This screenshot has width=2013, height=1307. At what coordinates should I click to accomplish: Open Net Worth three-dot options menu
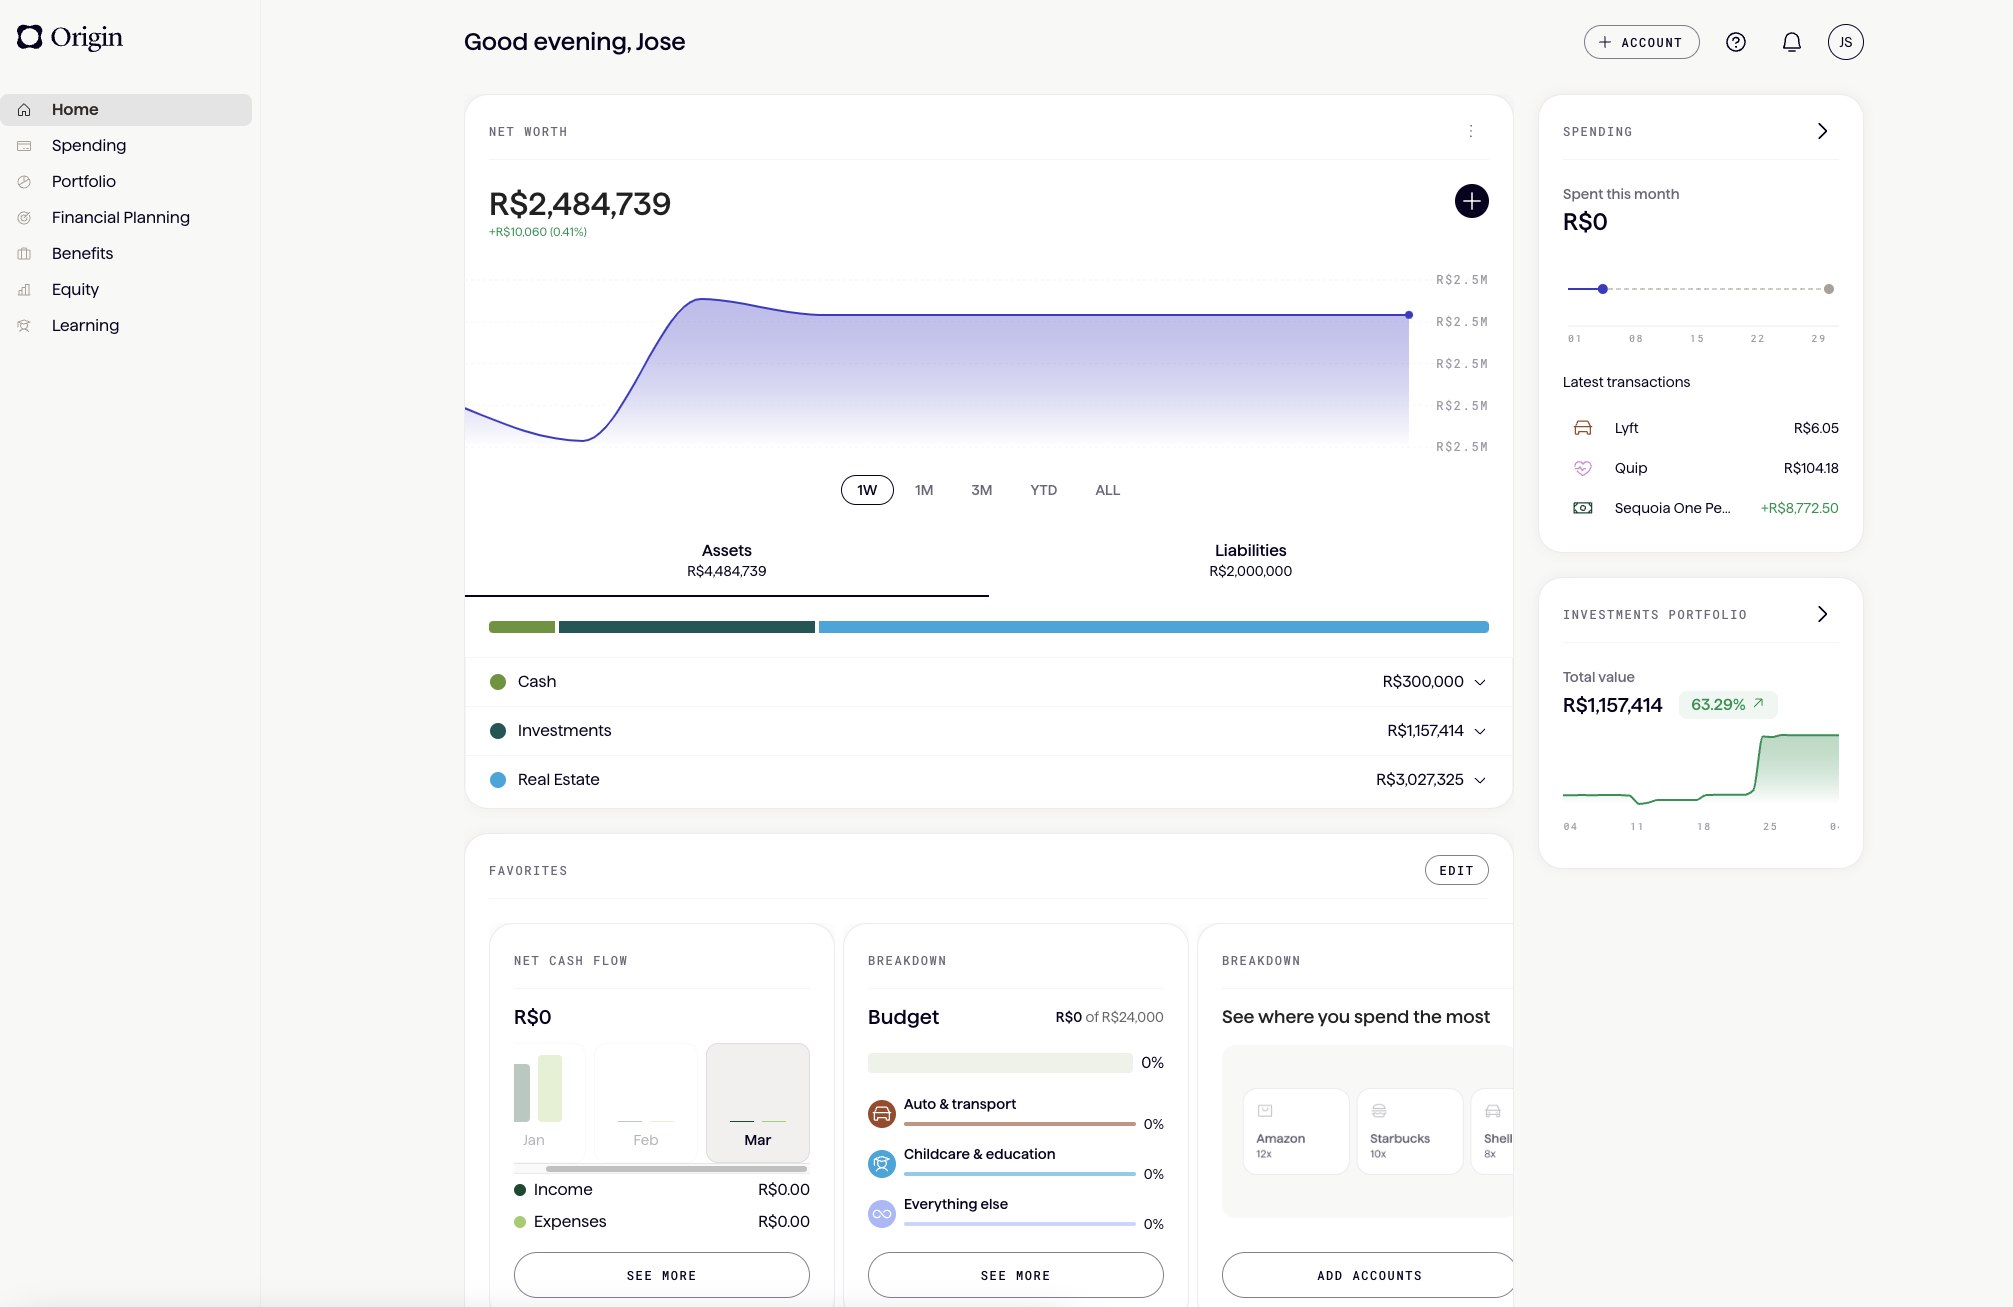(1470, 131)
